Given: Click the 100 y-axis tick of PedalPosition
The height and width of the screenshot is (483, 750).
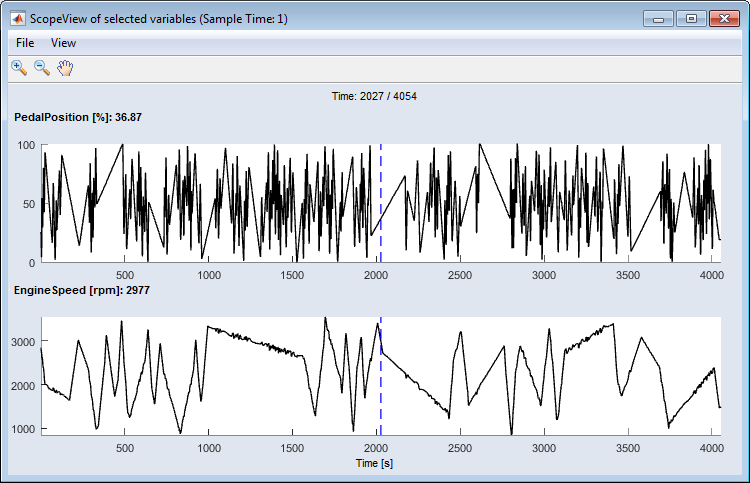Looking at the screenshot, I should point(27,146).
